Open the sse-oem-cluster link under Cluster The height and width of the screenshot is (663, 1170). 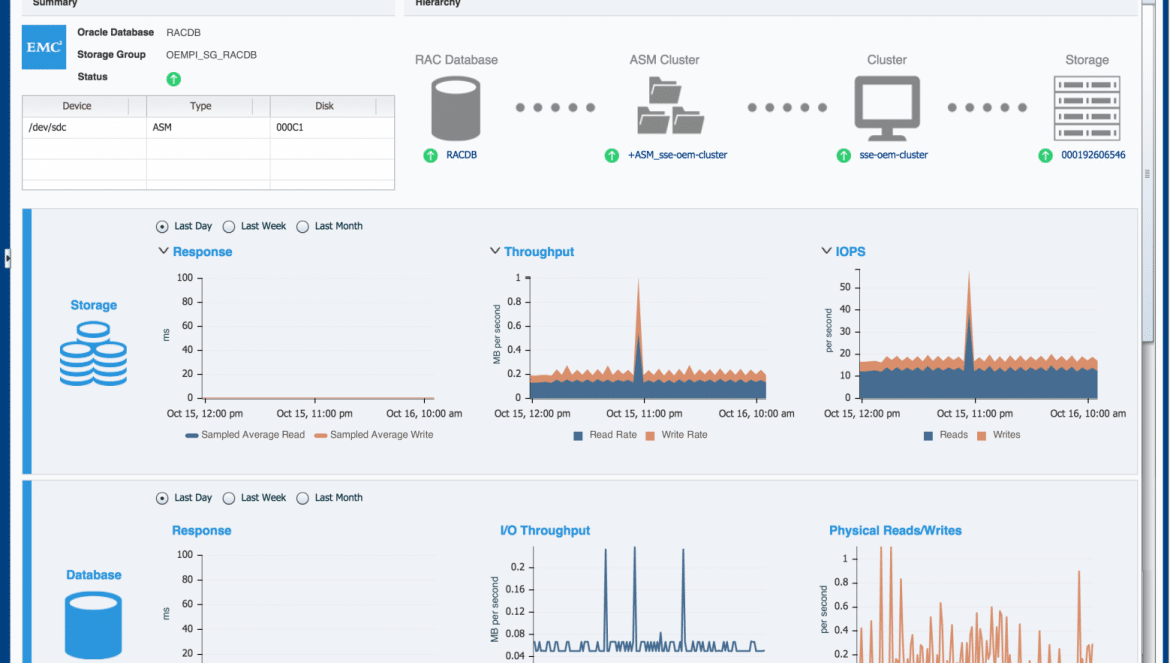[x=894, y=155]
